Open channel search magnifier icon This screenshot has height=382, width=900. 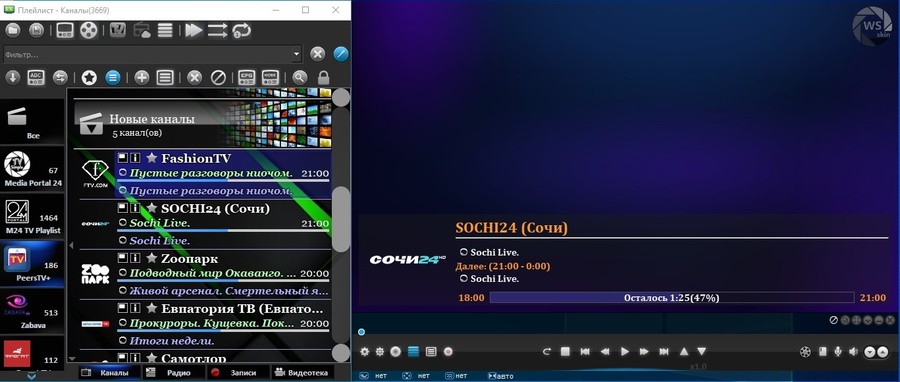[299, 77]
